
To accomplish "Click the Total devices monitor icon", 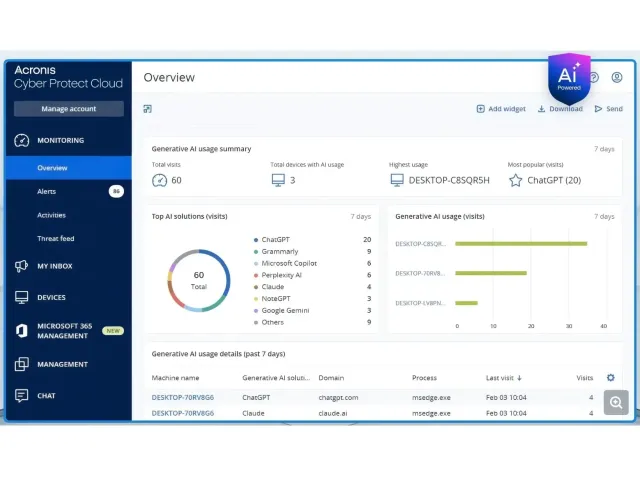I will click(278, 180).
